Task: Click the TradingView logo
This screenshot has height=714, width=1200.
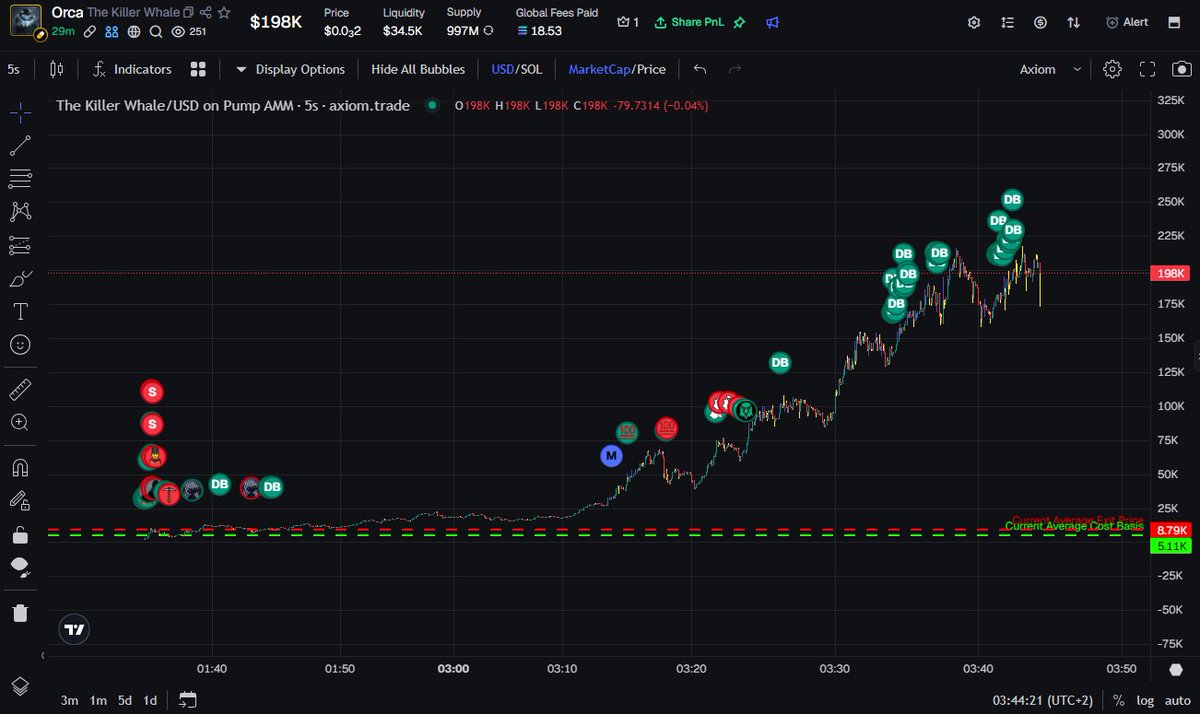Action: coord(73,630)
